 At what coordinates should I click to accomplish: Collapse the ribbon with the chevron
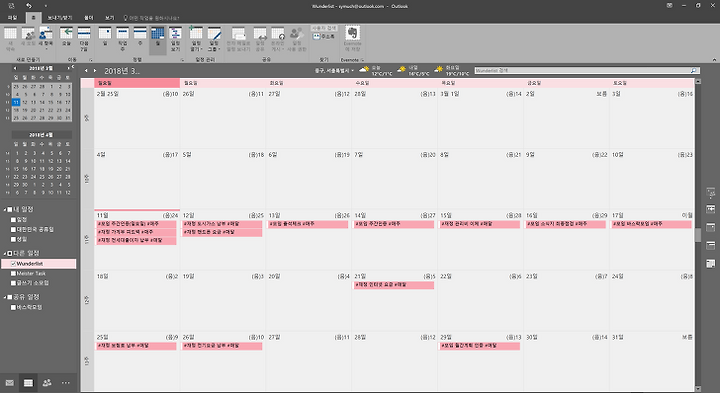[x=714, y=60]
